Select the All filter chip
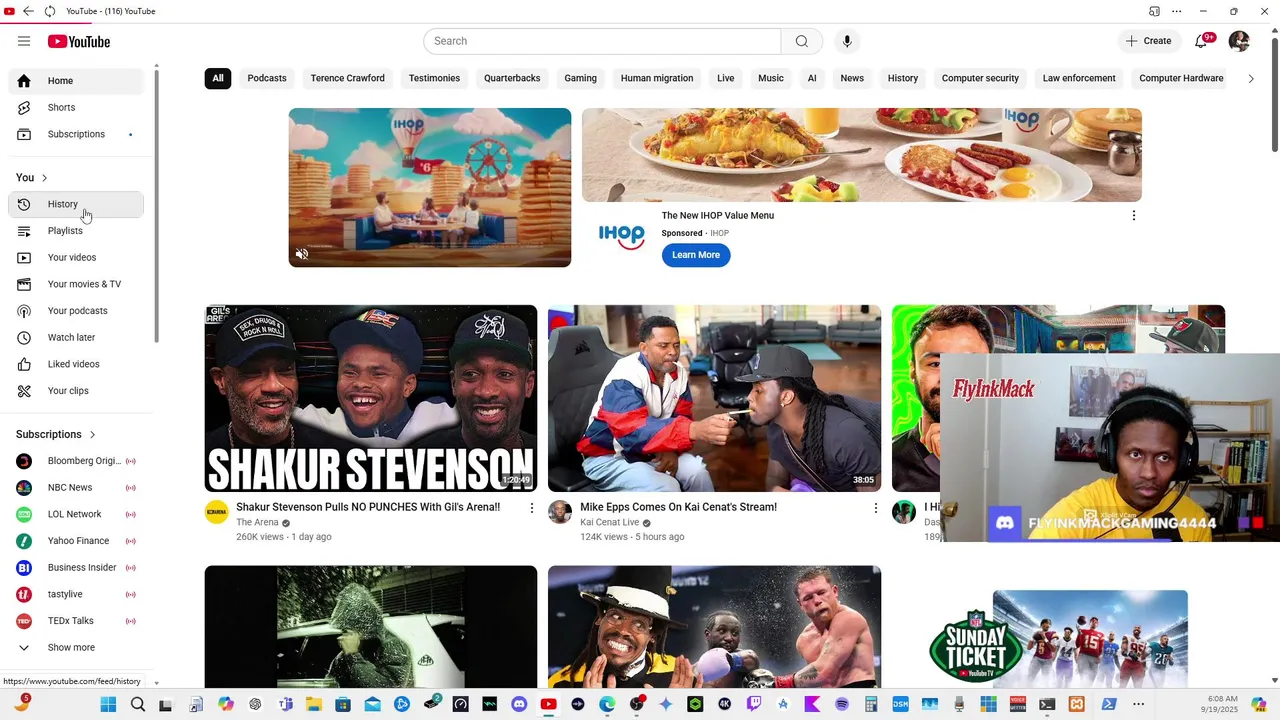The image size is (1280, 720). [218, 78]
